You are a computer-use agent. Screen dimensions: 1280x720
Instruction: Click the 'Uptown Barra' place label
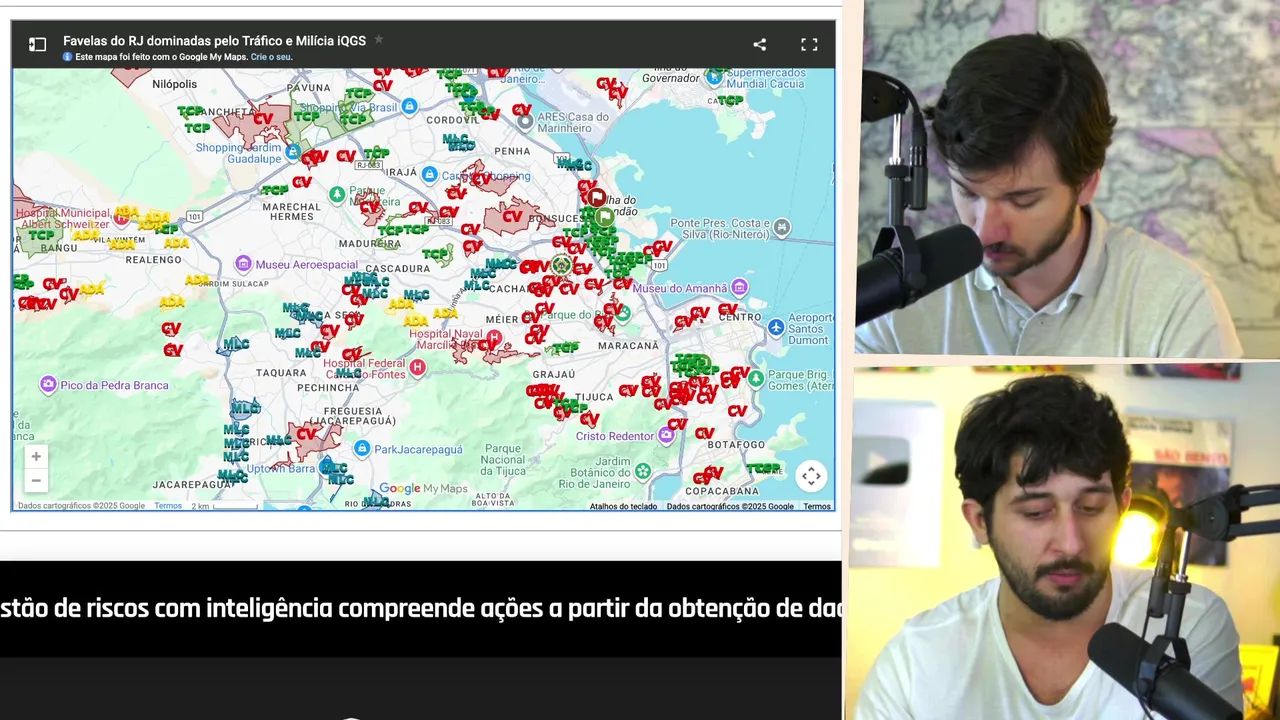[281, 469]
